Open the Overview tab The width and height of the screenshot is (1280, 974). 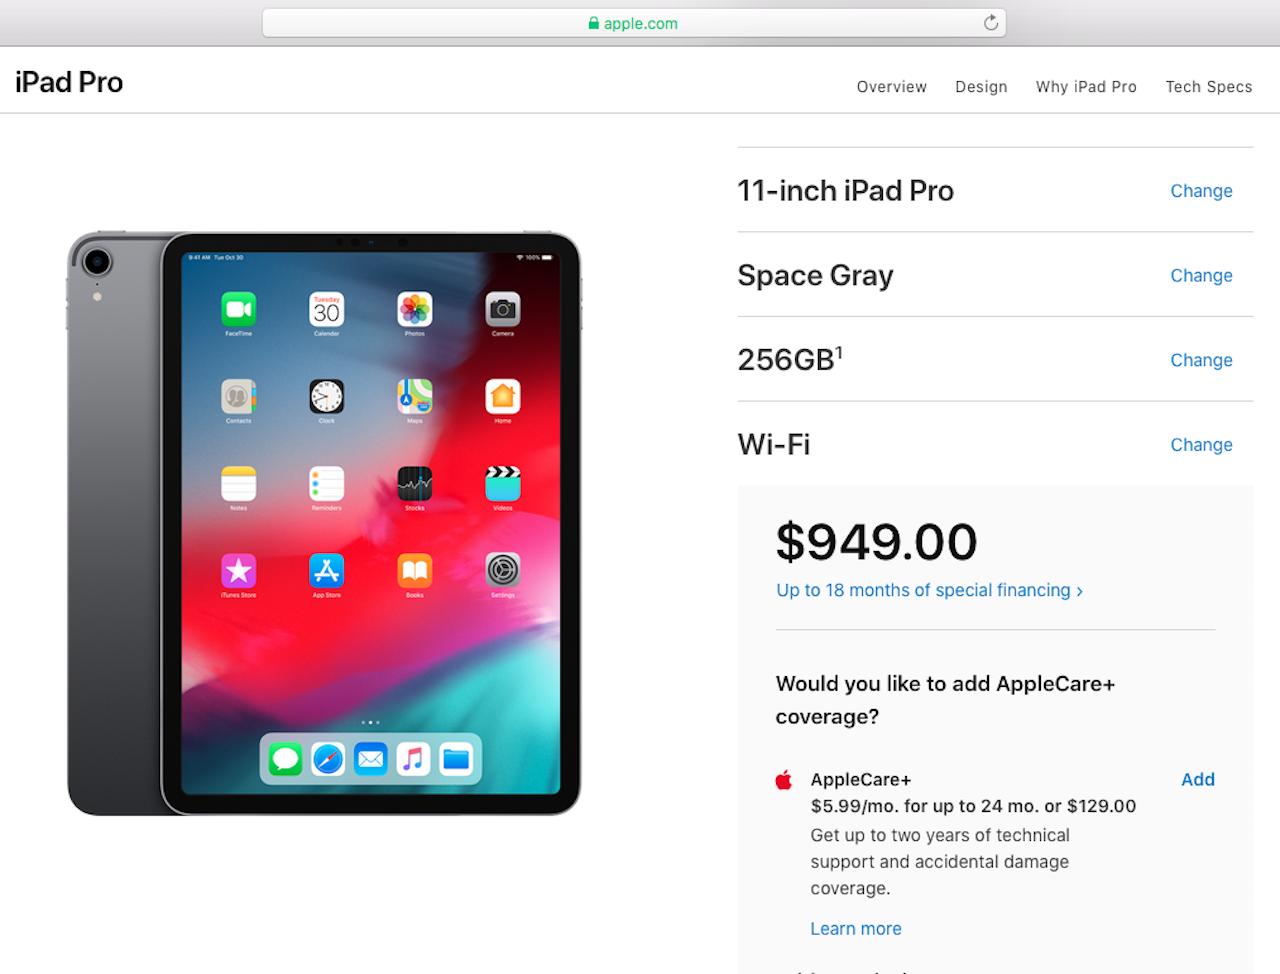click(x=891, y=87)
